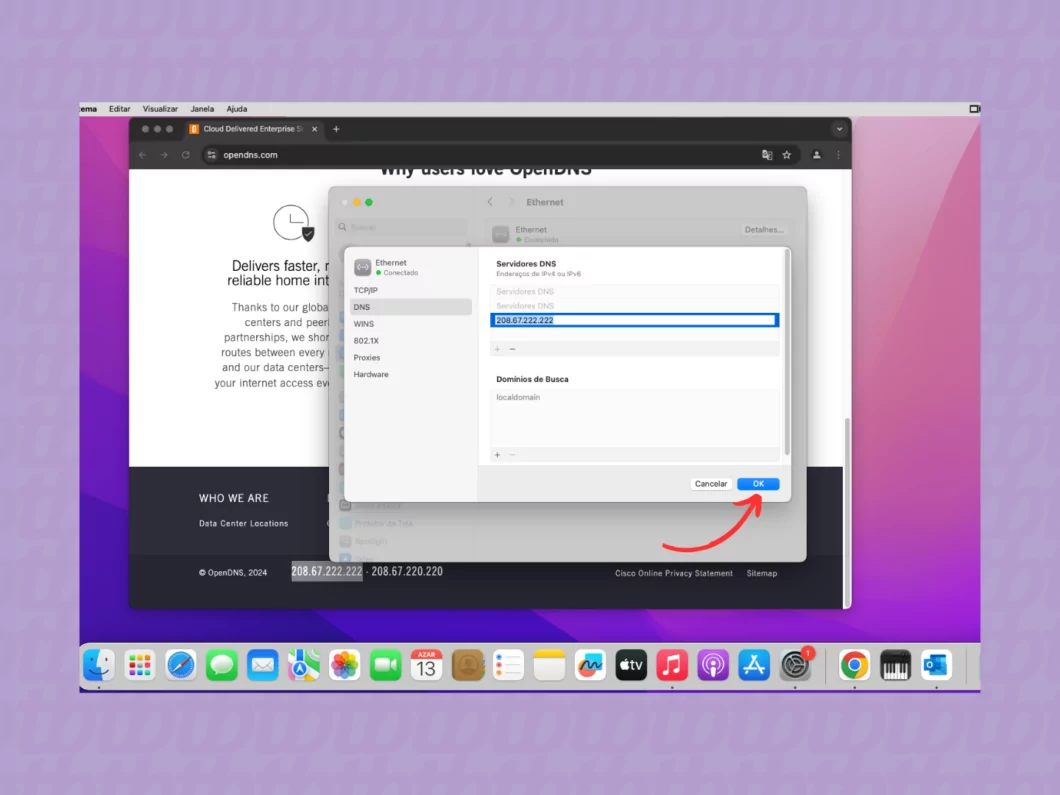This screenshot has width=1060, height=795.
Task: Open Chrome three-dot menu
Action: tap(838, 155)
